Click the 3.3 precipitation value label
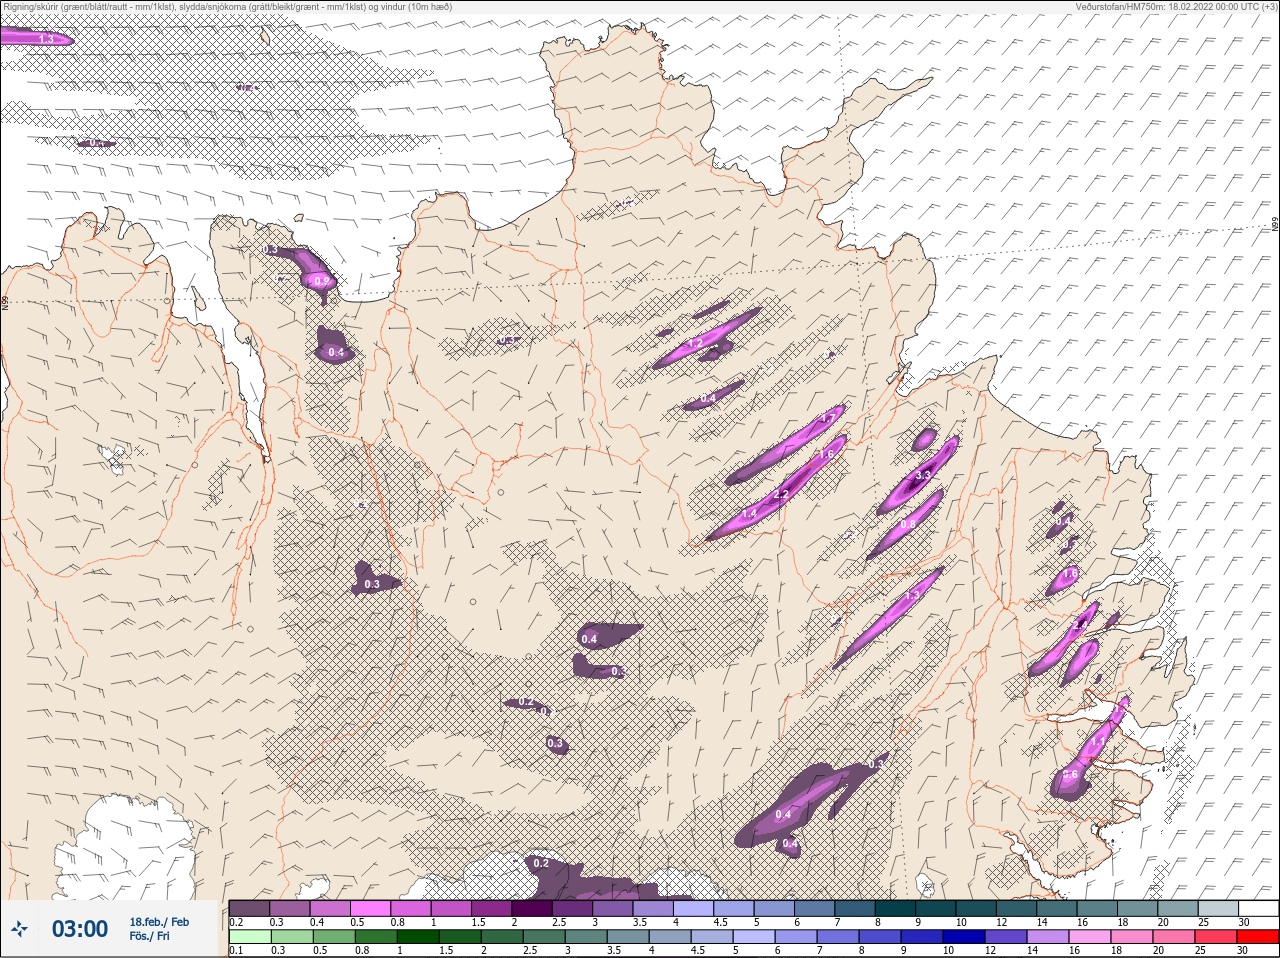 [x=923, y=474]
